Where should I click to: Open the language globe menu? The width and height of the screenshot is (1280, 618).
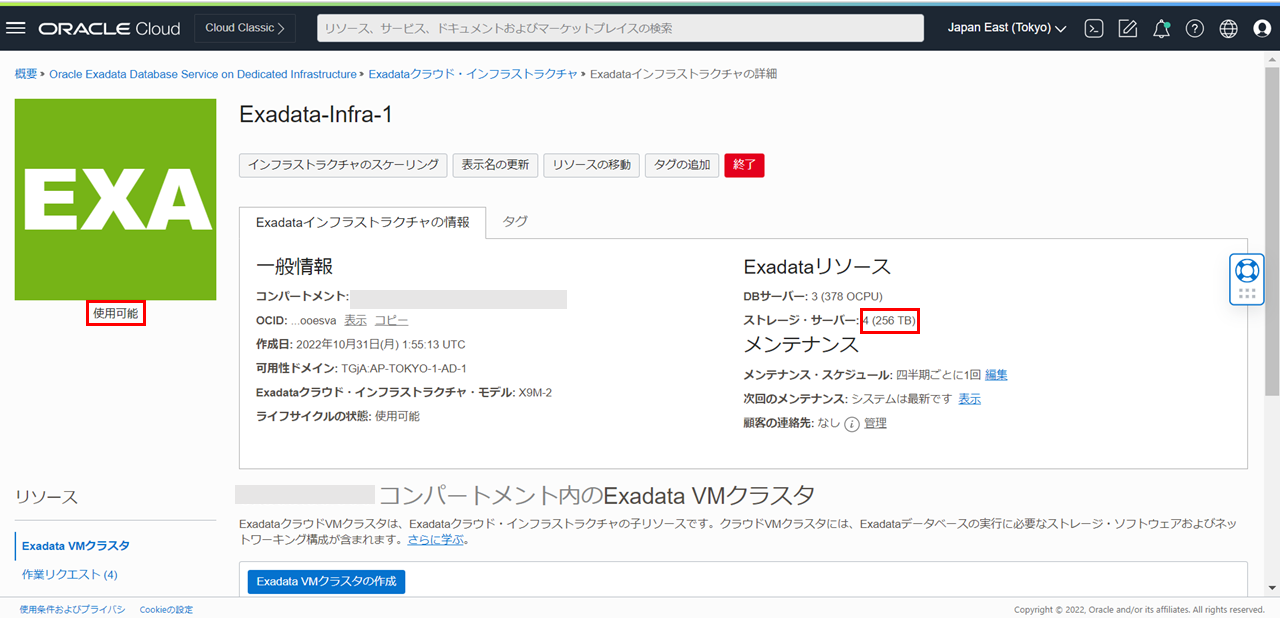point(1229,28)
